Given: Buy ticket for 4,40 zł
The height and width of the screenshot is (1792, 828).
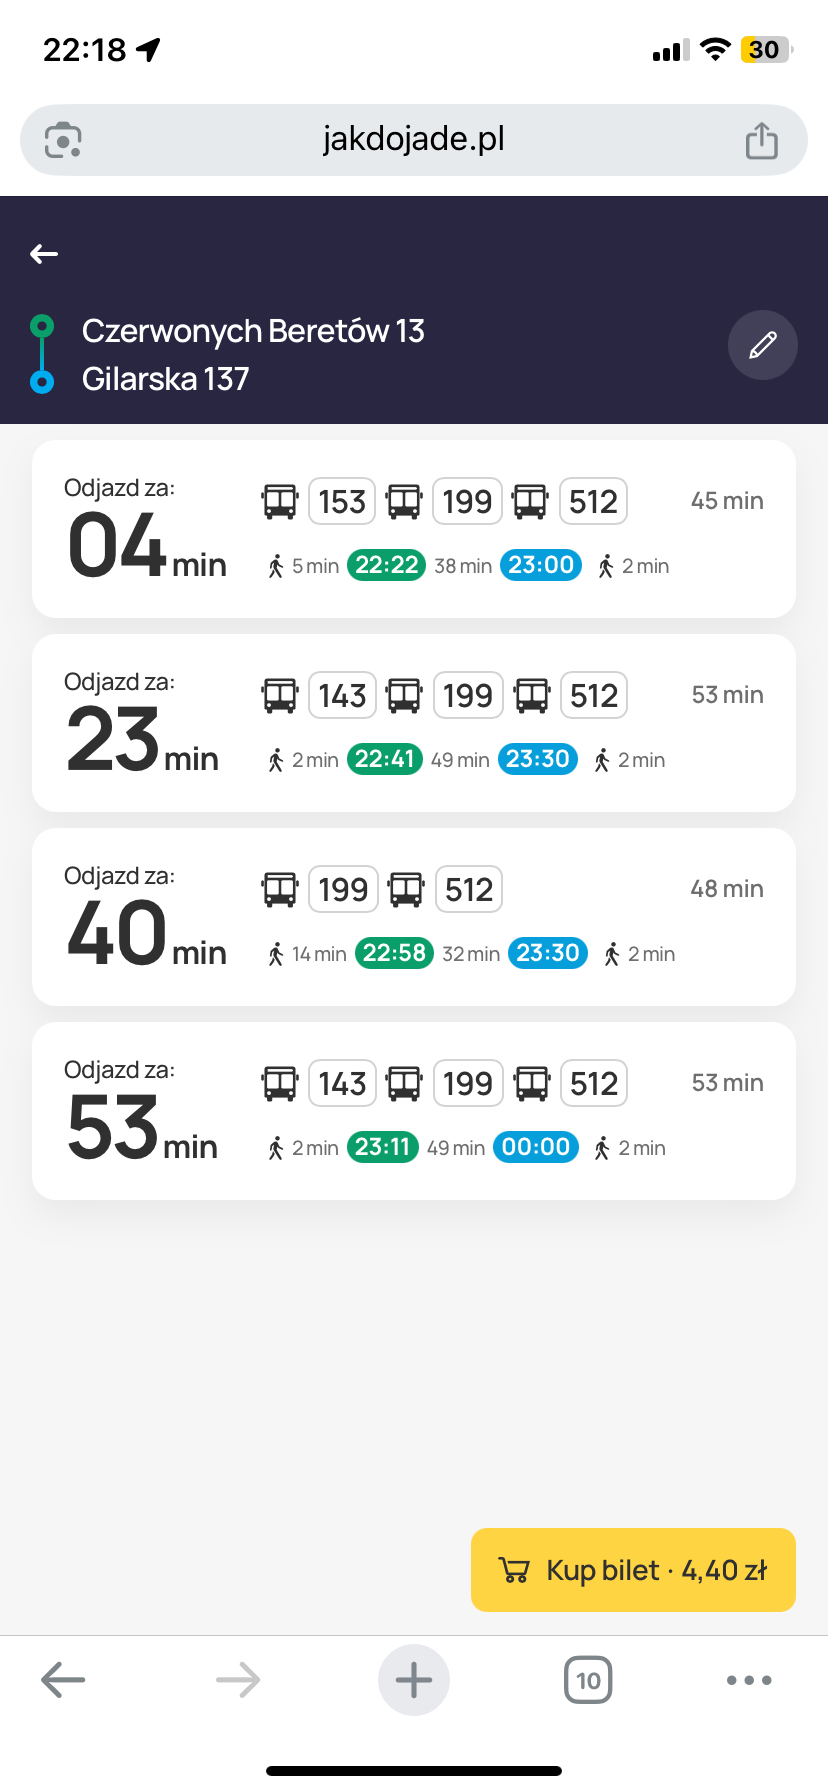Looking at the screenshot, I should [x=633, y=1570].
